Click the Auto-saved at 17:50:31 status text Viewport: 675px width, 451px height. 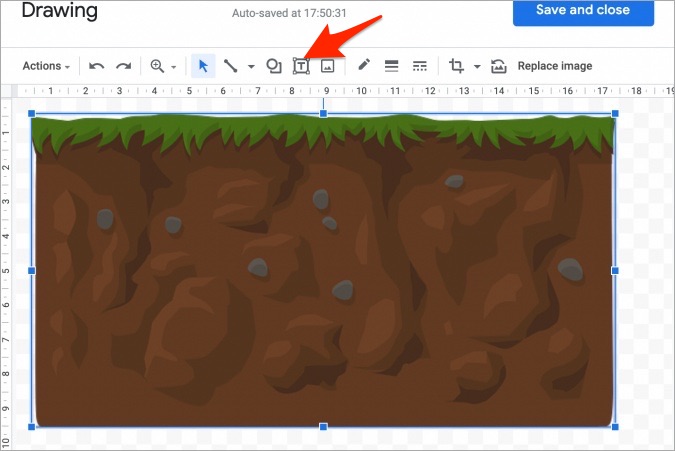click(289, 13)
